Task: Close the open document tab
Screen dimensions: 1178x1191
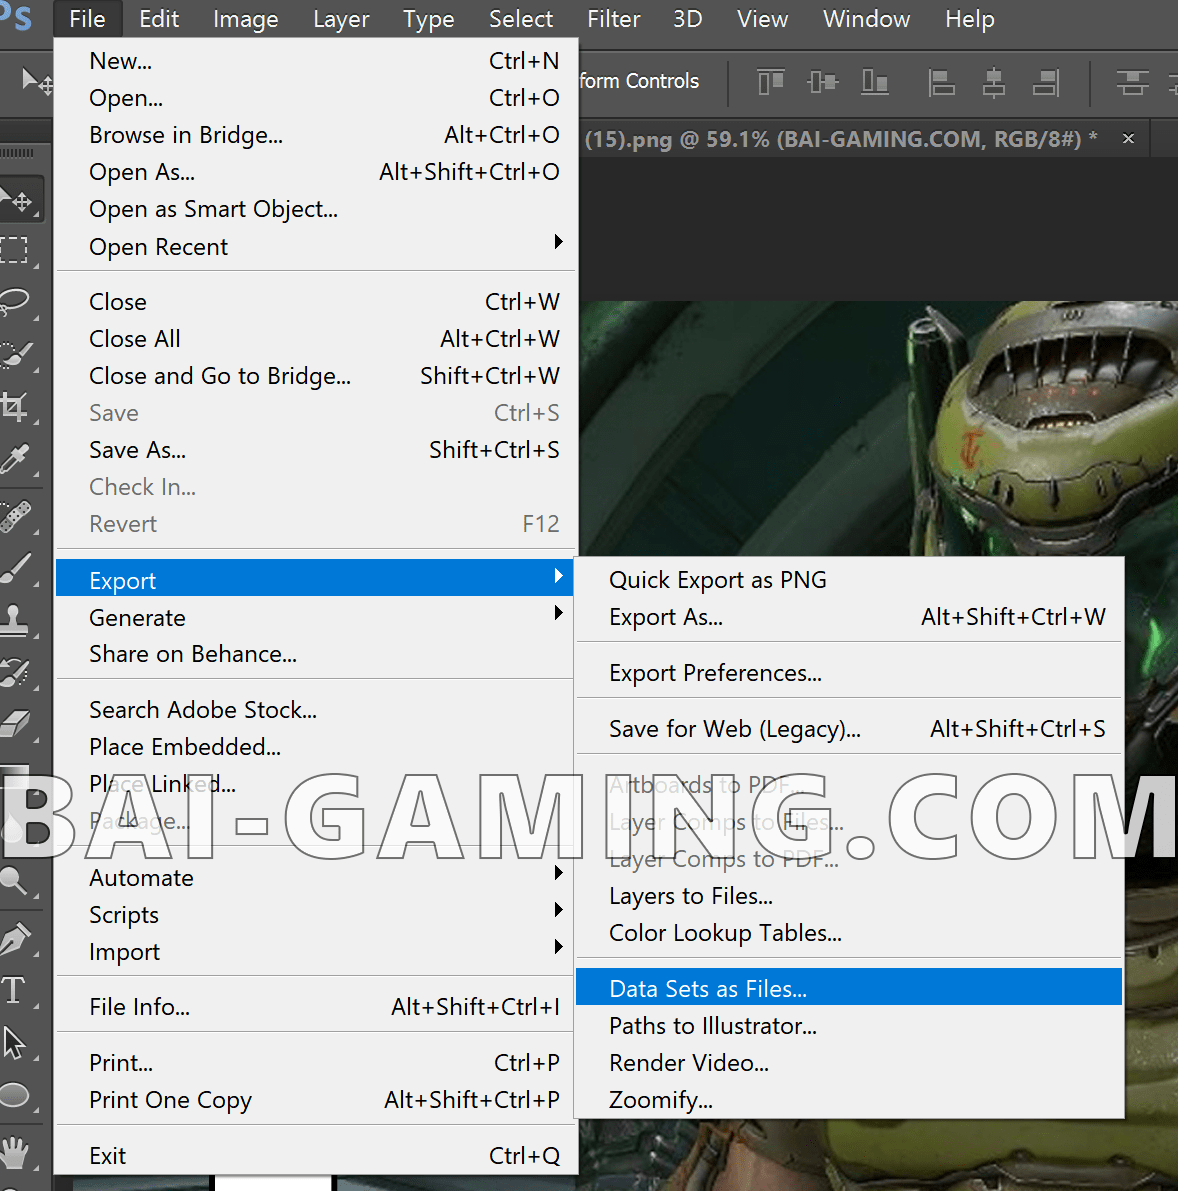Action: [1128, 139]
